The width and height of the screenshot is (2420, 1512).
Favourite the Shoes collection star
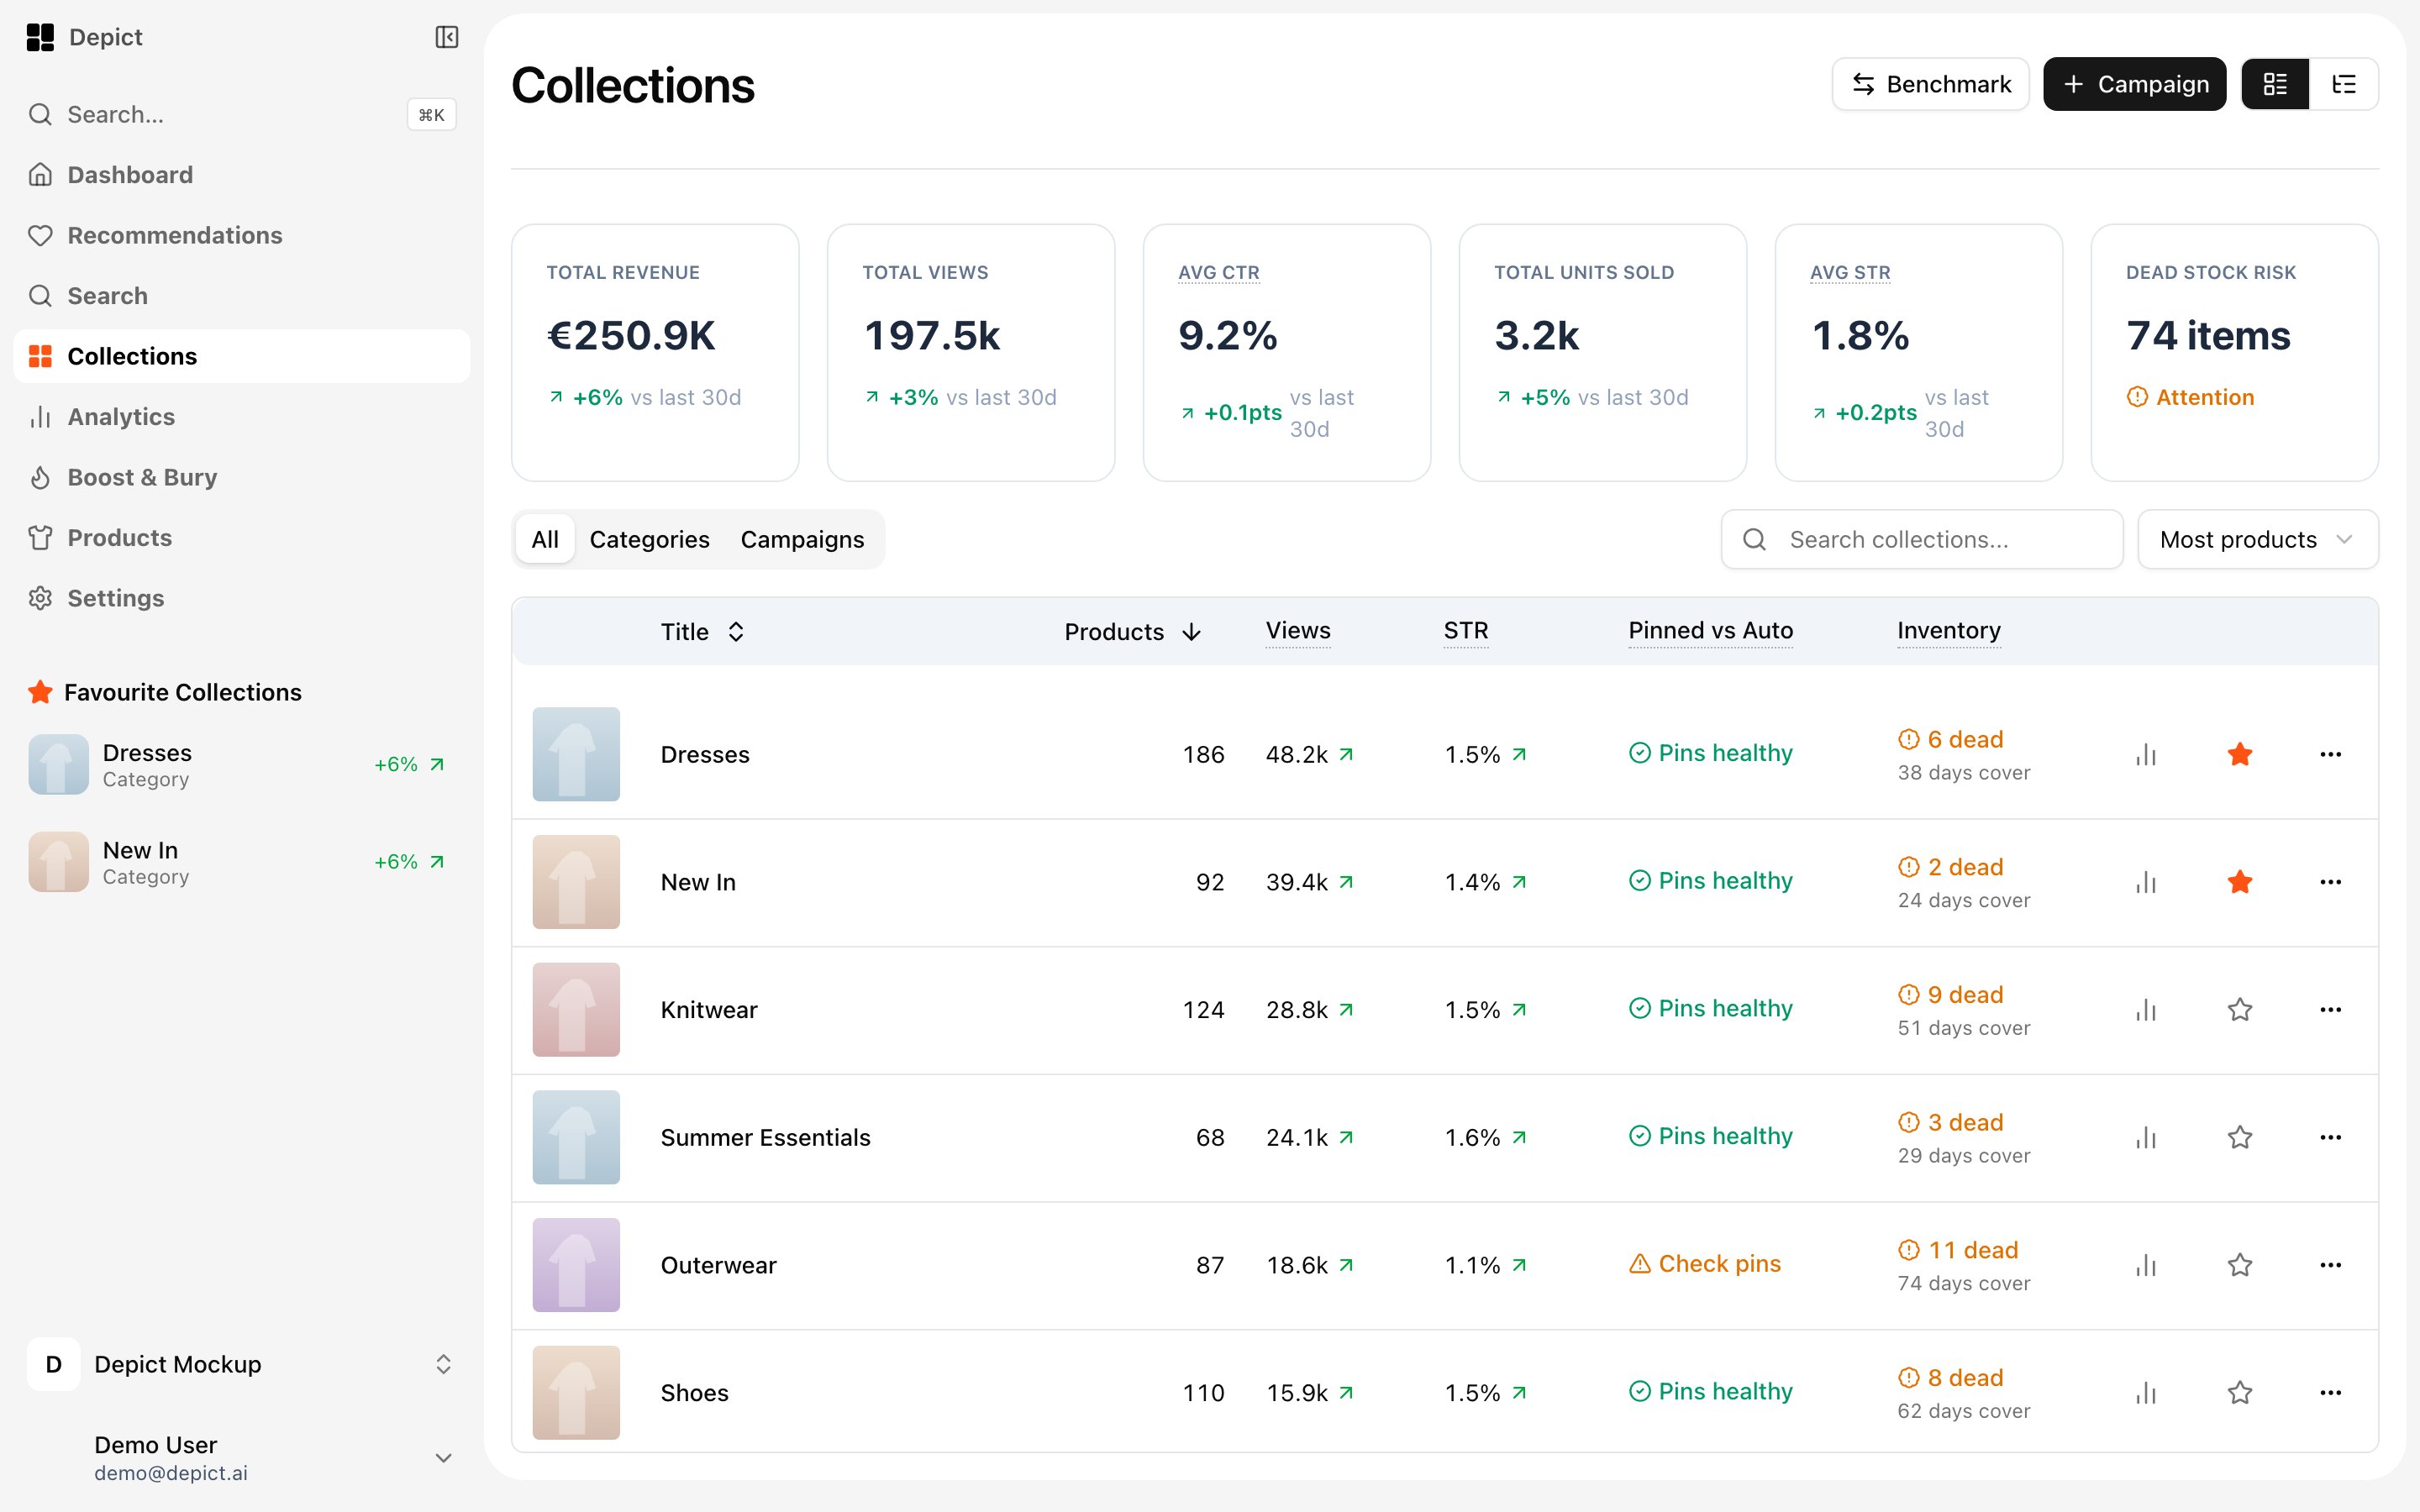click(2240, 1393)
